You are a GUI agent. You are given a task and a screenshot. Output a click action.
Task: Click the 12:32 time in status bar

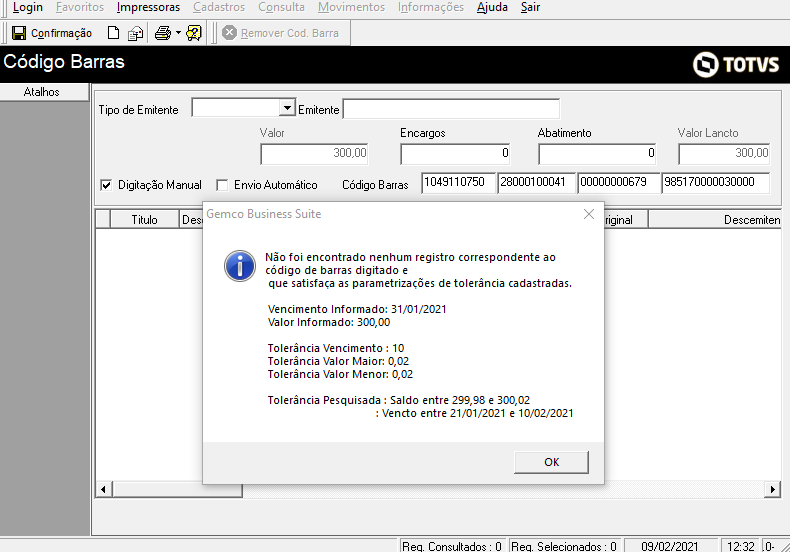tap(741, 546)
